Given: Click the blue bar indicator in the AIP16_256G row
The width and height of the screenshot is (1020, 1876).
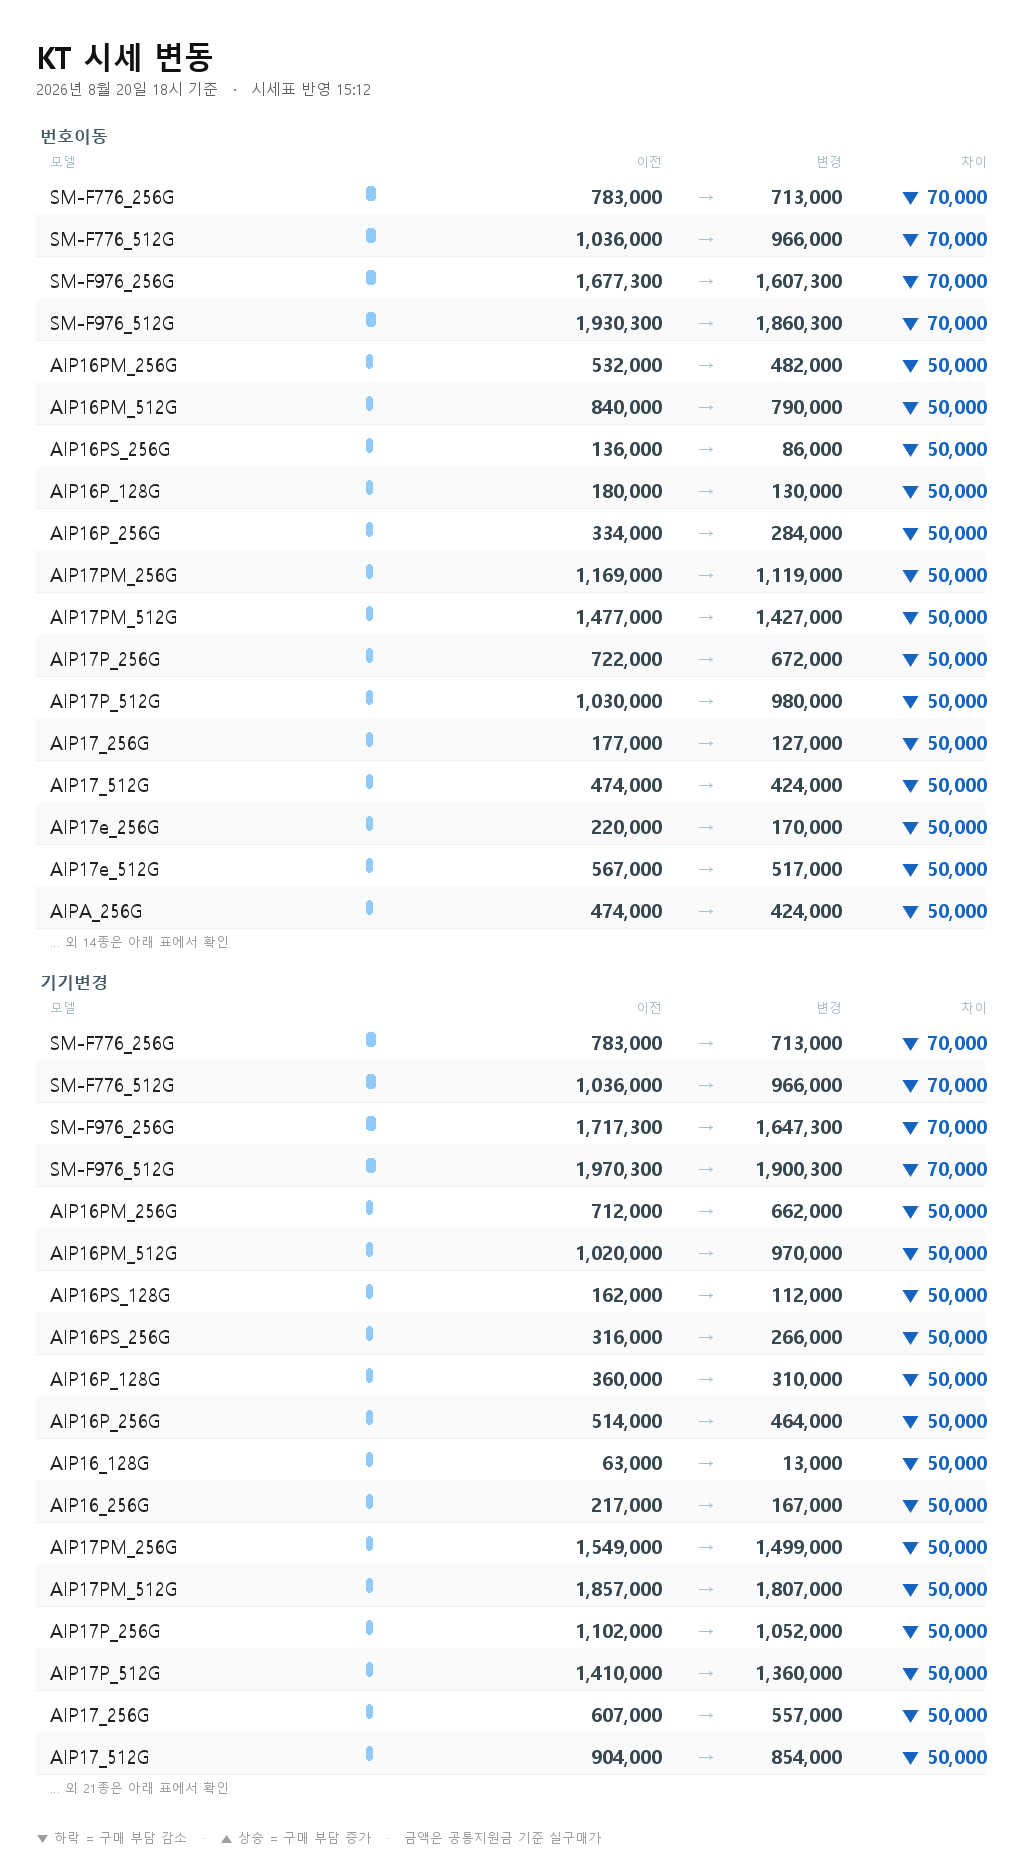Looking at the screenshot, I should click(x=370, y=1502).
